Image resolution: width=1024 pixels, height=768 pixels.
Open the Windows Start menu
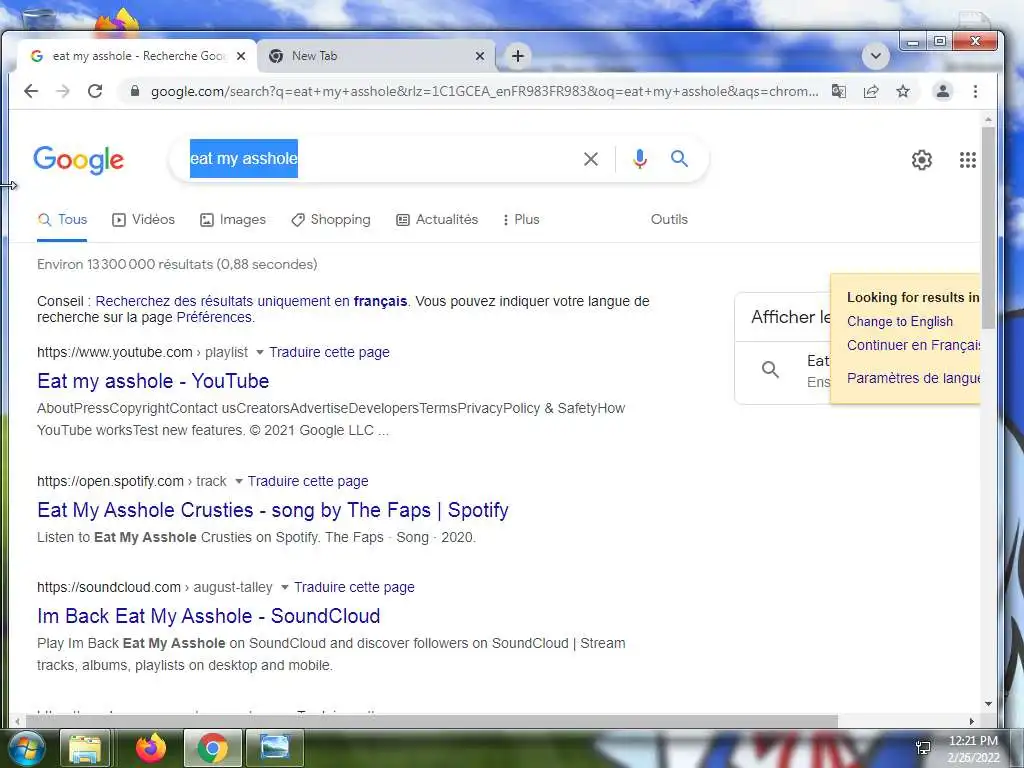pyautogui.click(x=25, y=748)
